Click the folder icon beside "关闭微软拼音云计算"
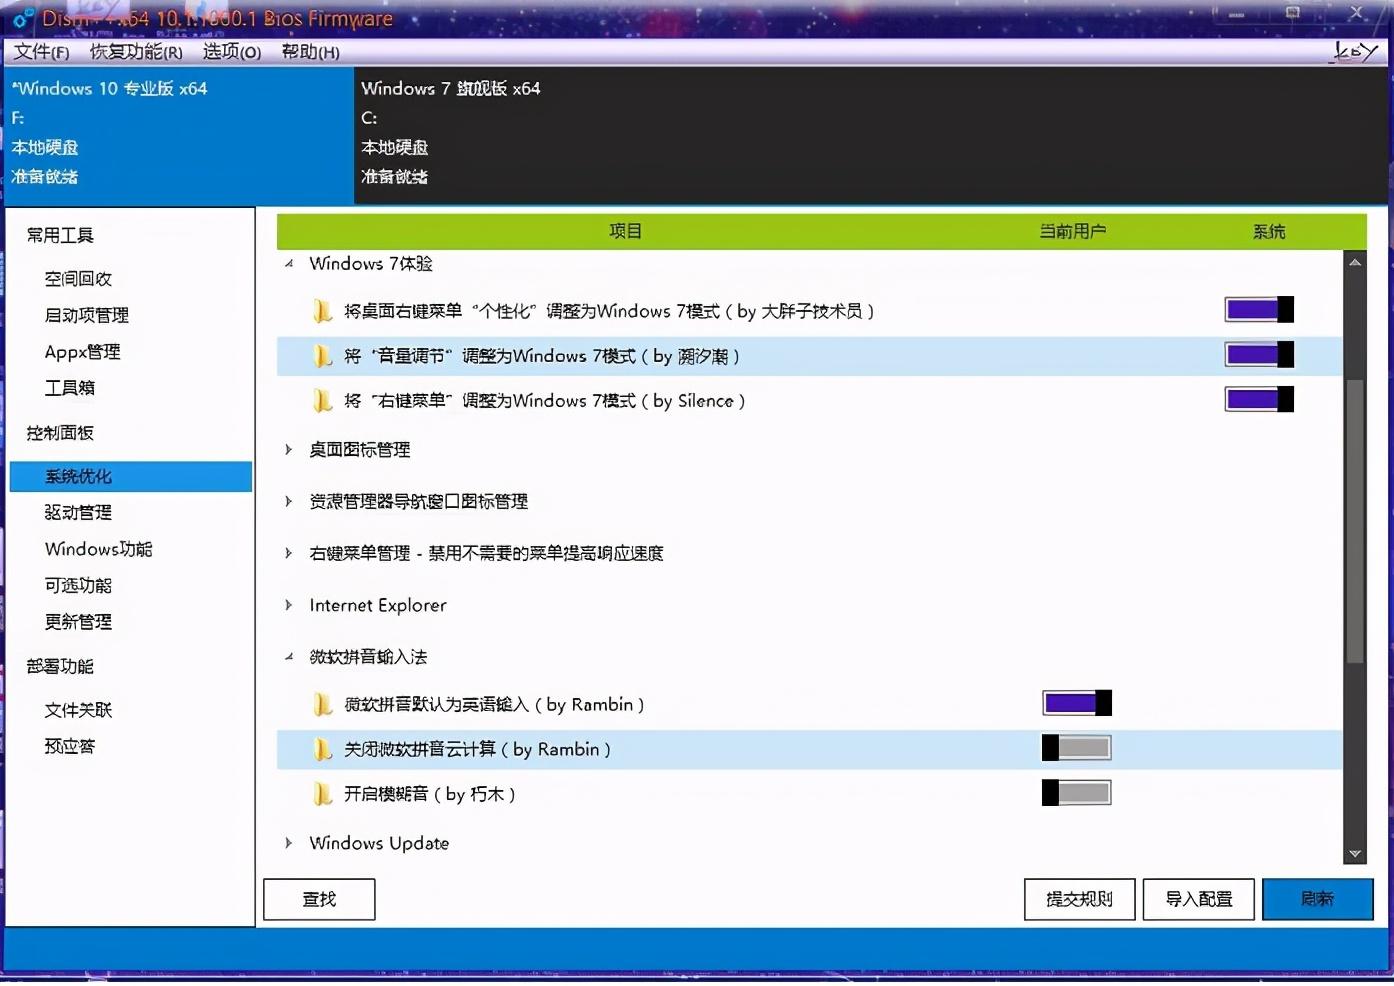The image size is (1394, 986). tap(322, 748)
